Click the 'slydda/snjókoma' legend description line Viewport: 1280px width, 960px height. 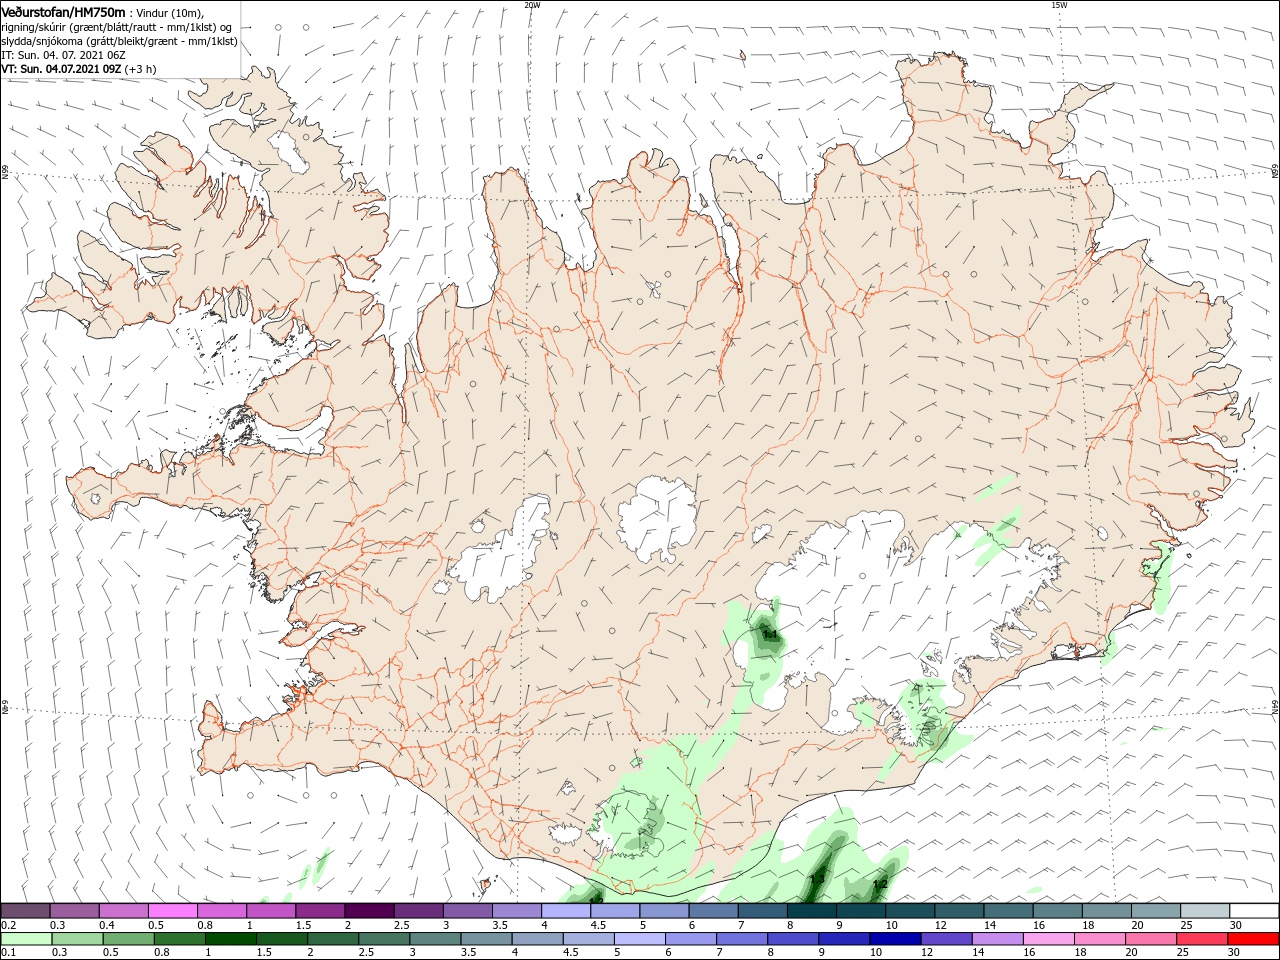coord(120,41)
